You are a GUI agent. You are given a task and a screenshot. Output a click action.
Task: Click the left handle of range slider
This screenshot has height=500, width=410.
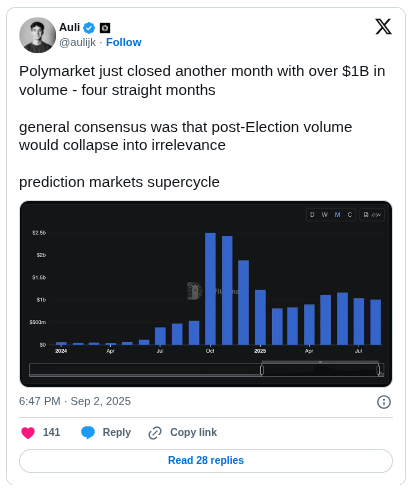262,370
